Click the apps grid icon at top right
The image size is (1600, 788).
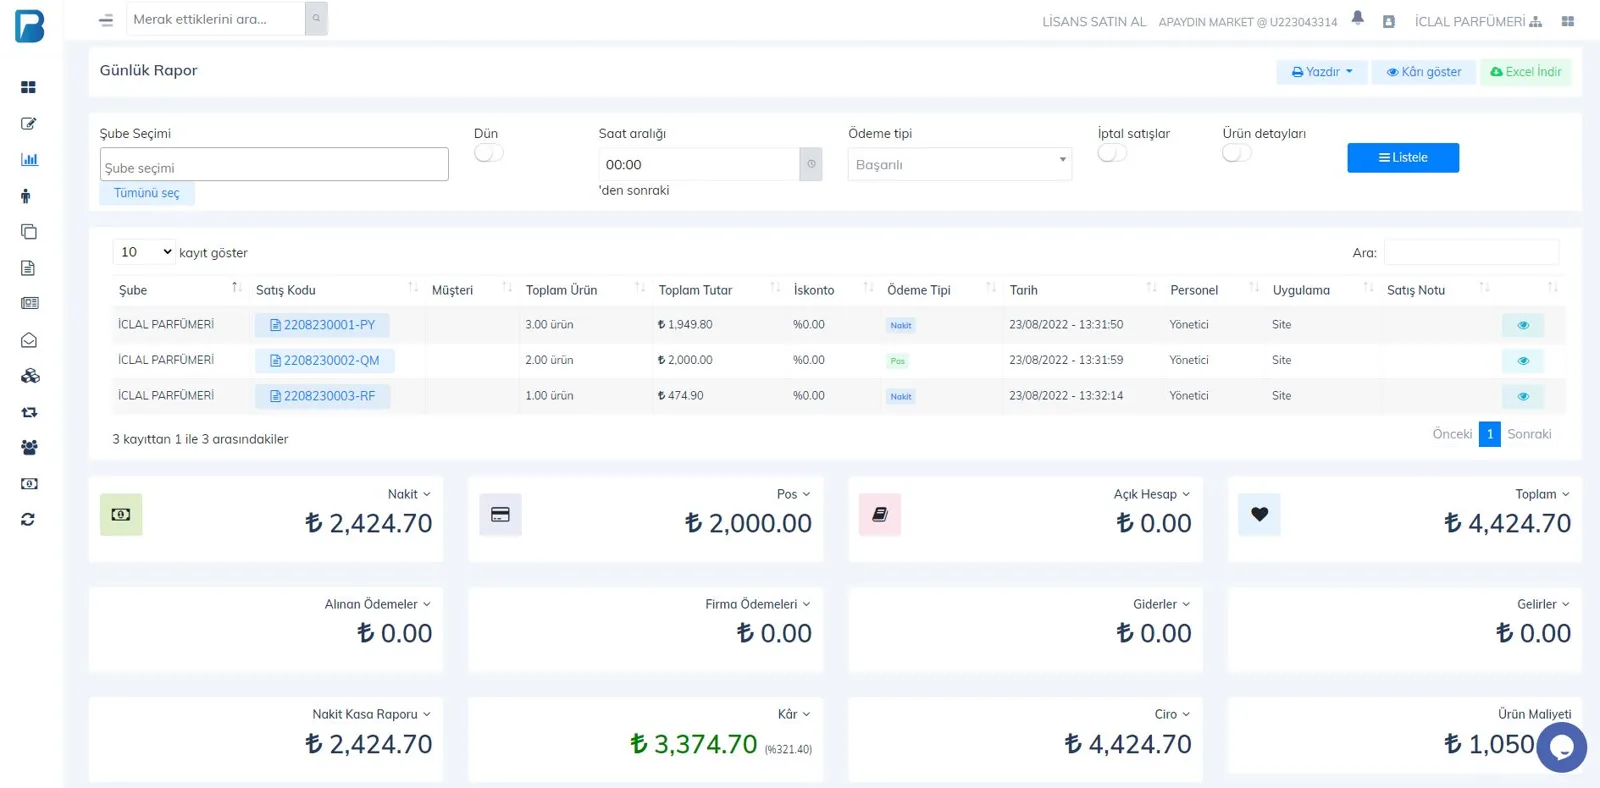coord(1567,21)
